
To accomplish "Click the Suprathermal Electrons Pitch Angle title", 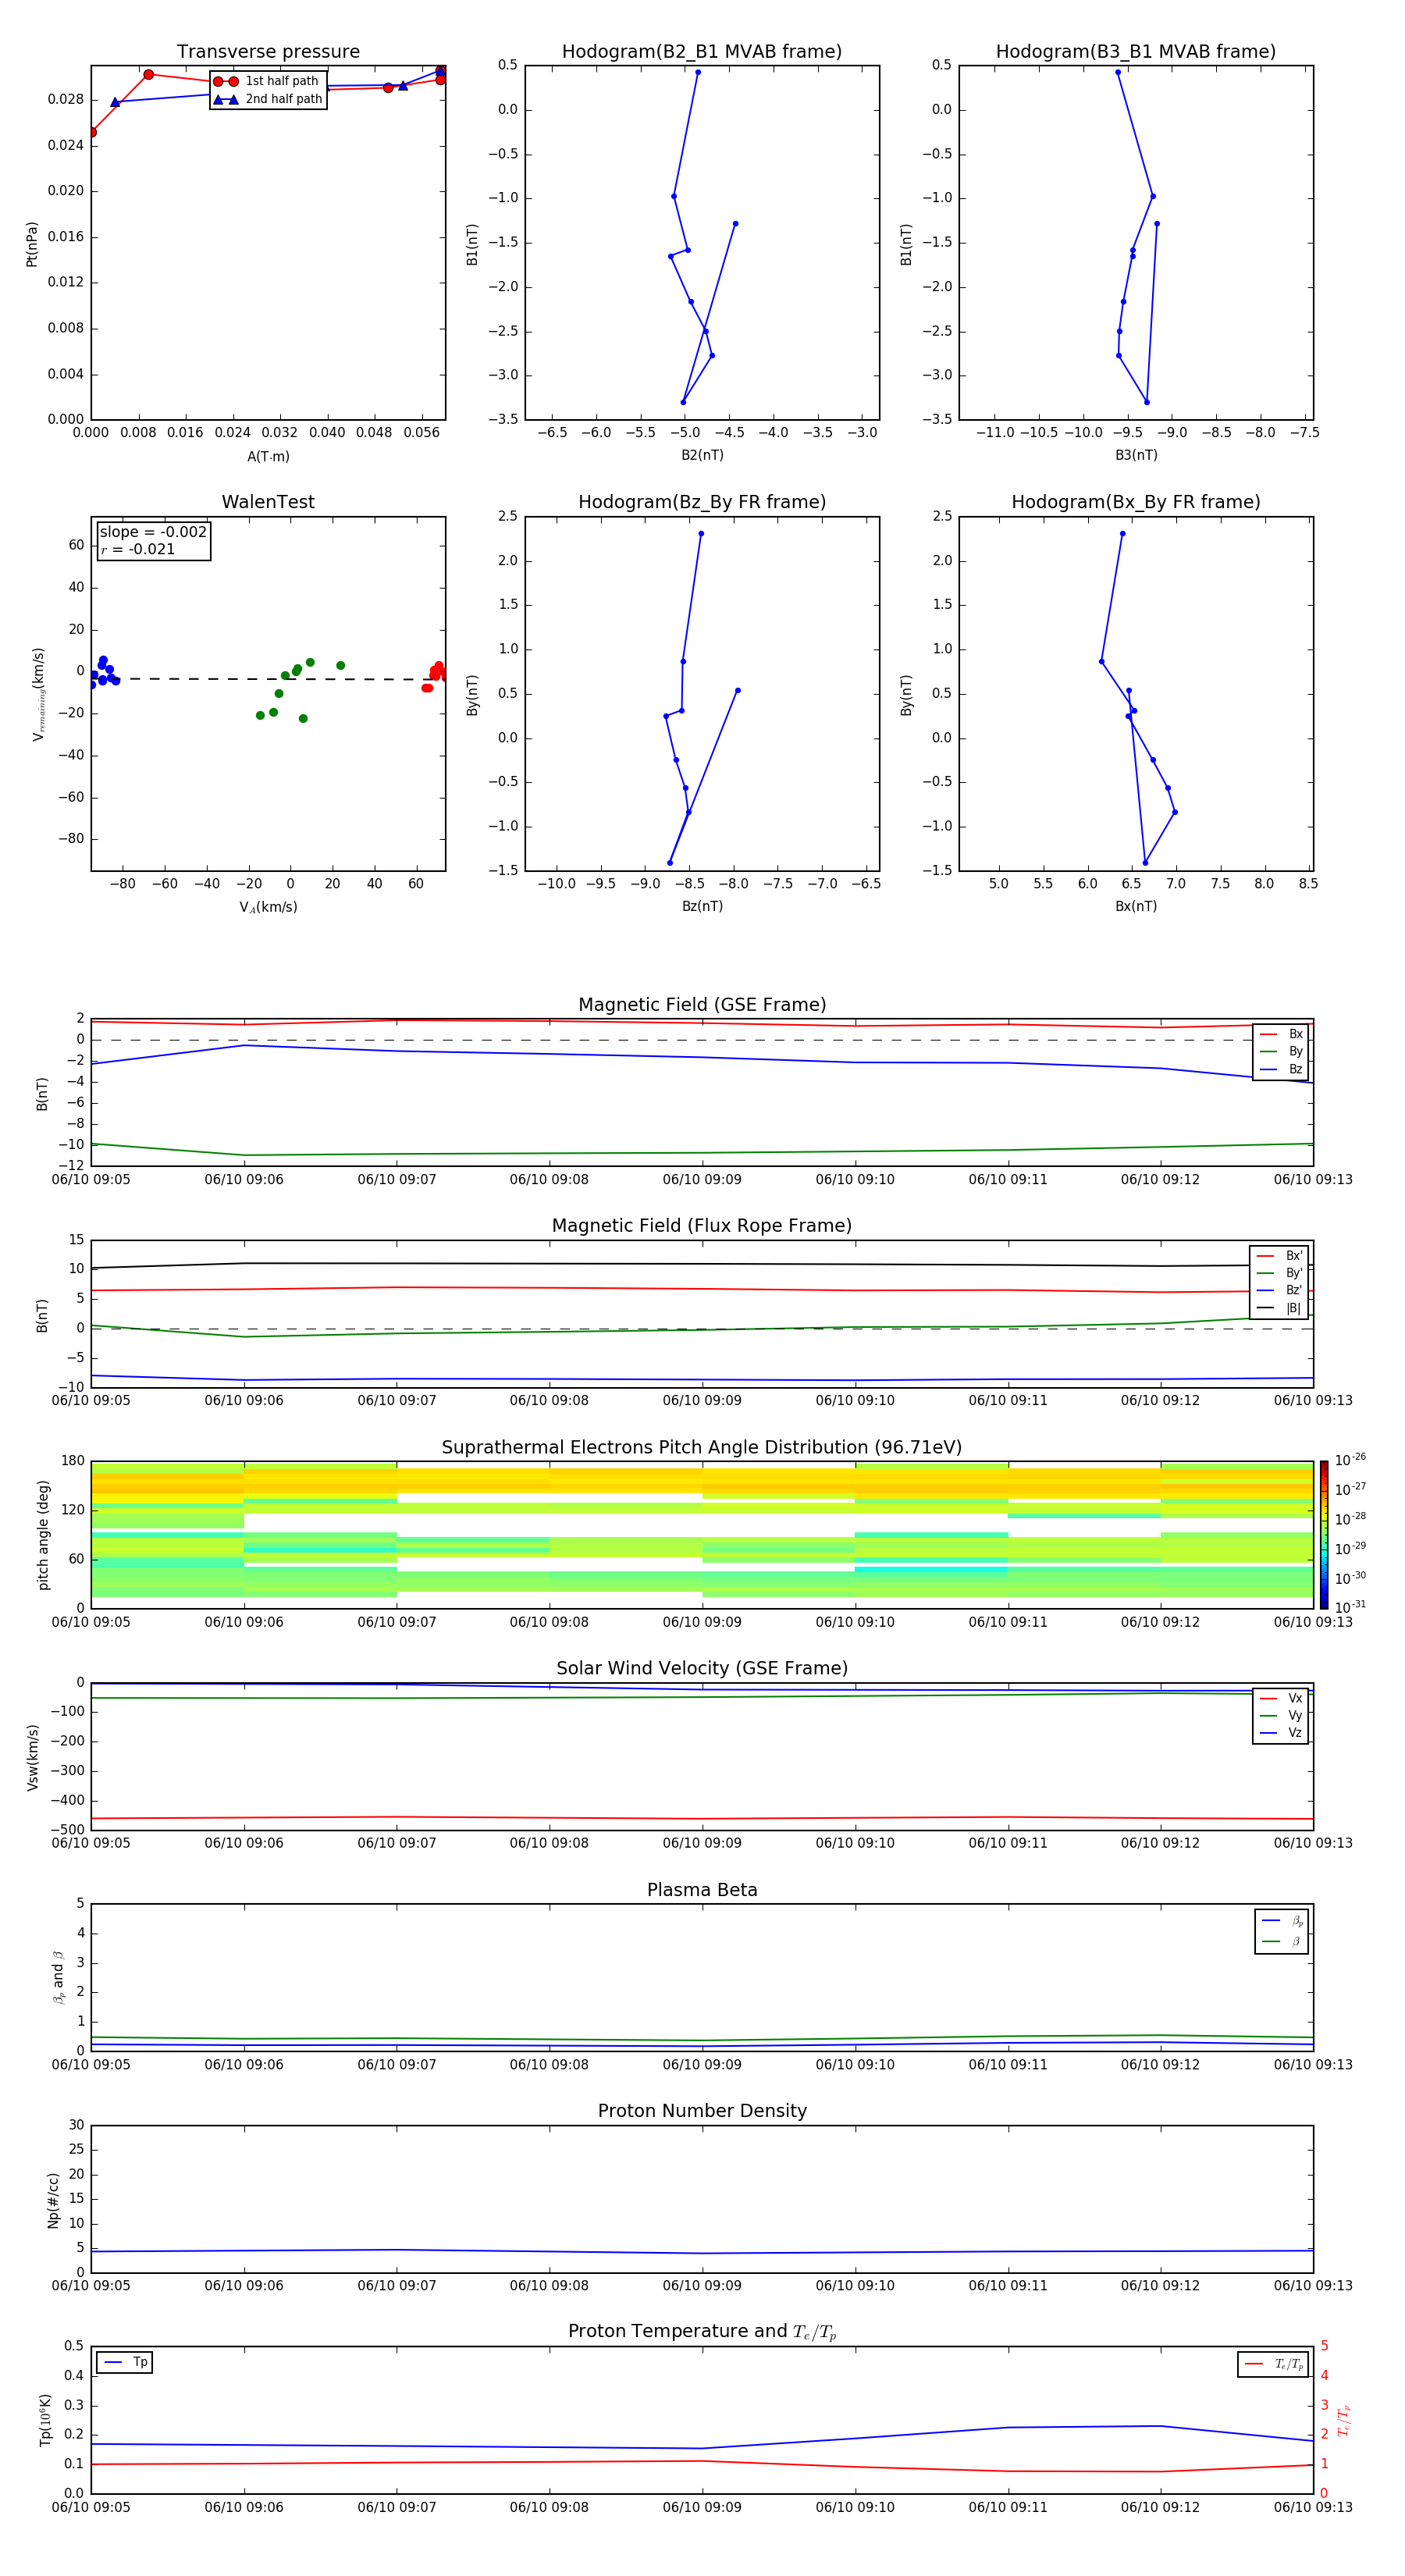I will click(x=702, y=1448).
